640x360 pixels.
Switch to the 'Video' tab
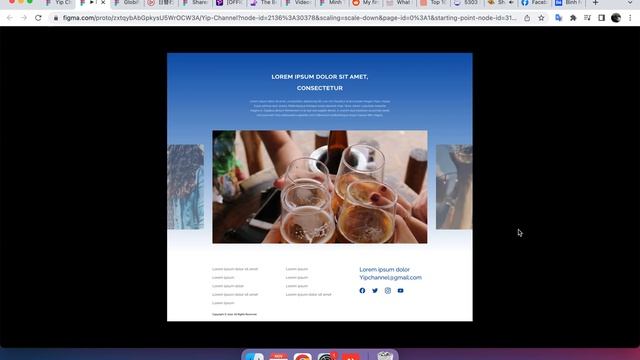coord(298,3)
